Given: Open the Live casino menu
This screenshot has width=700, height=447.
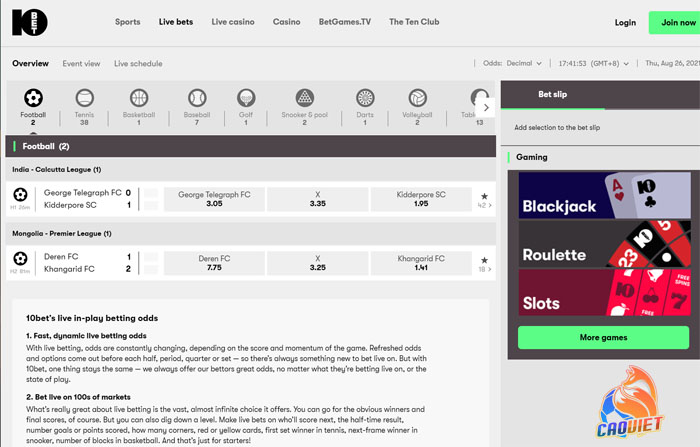Looking at the screenshot, I should point(233,22).
